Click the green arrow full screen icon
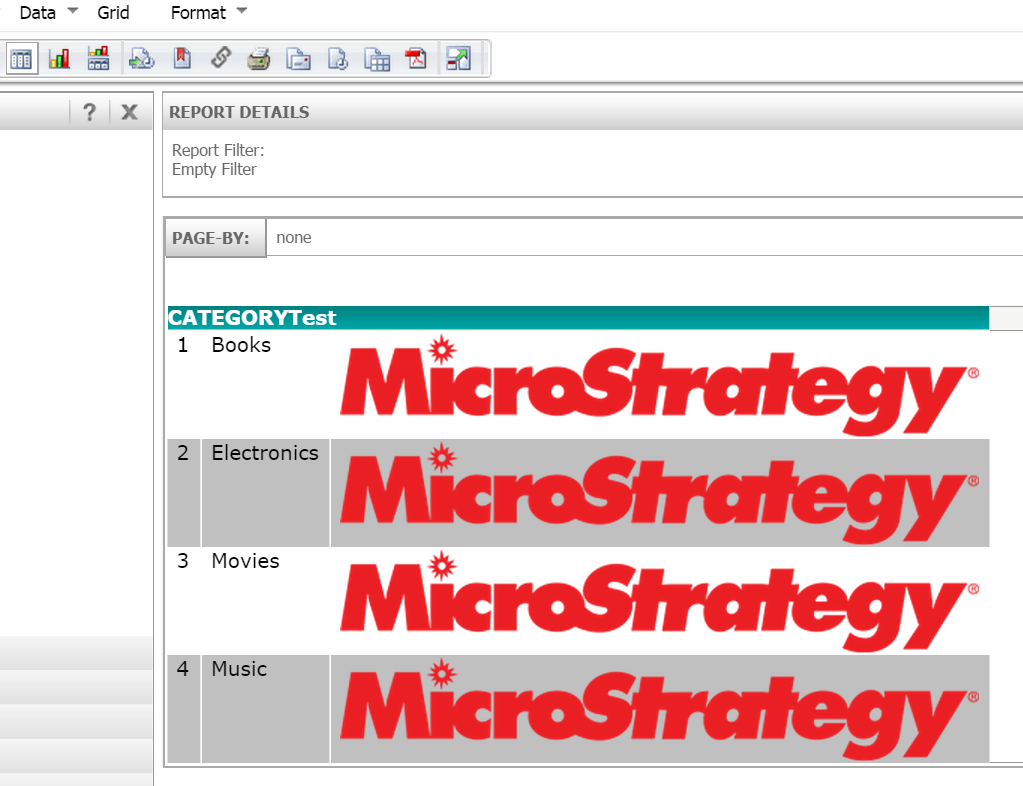The height and width of the screenshot is (786, 1023). point(458,59)
